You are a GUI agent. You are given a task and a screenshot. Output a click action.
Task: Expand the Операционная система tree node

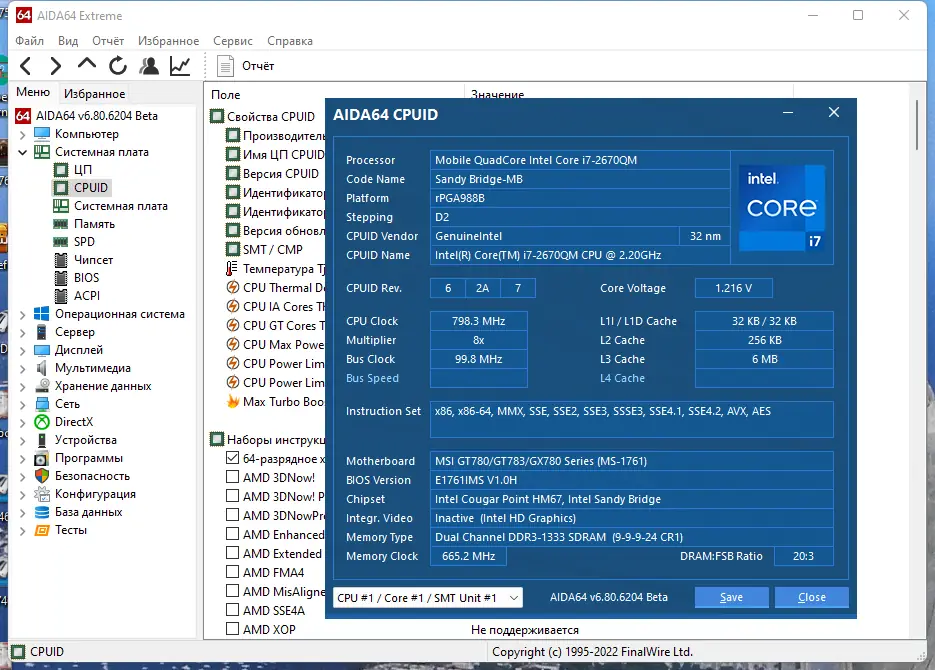(24, 314)
